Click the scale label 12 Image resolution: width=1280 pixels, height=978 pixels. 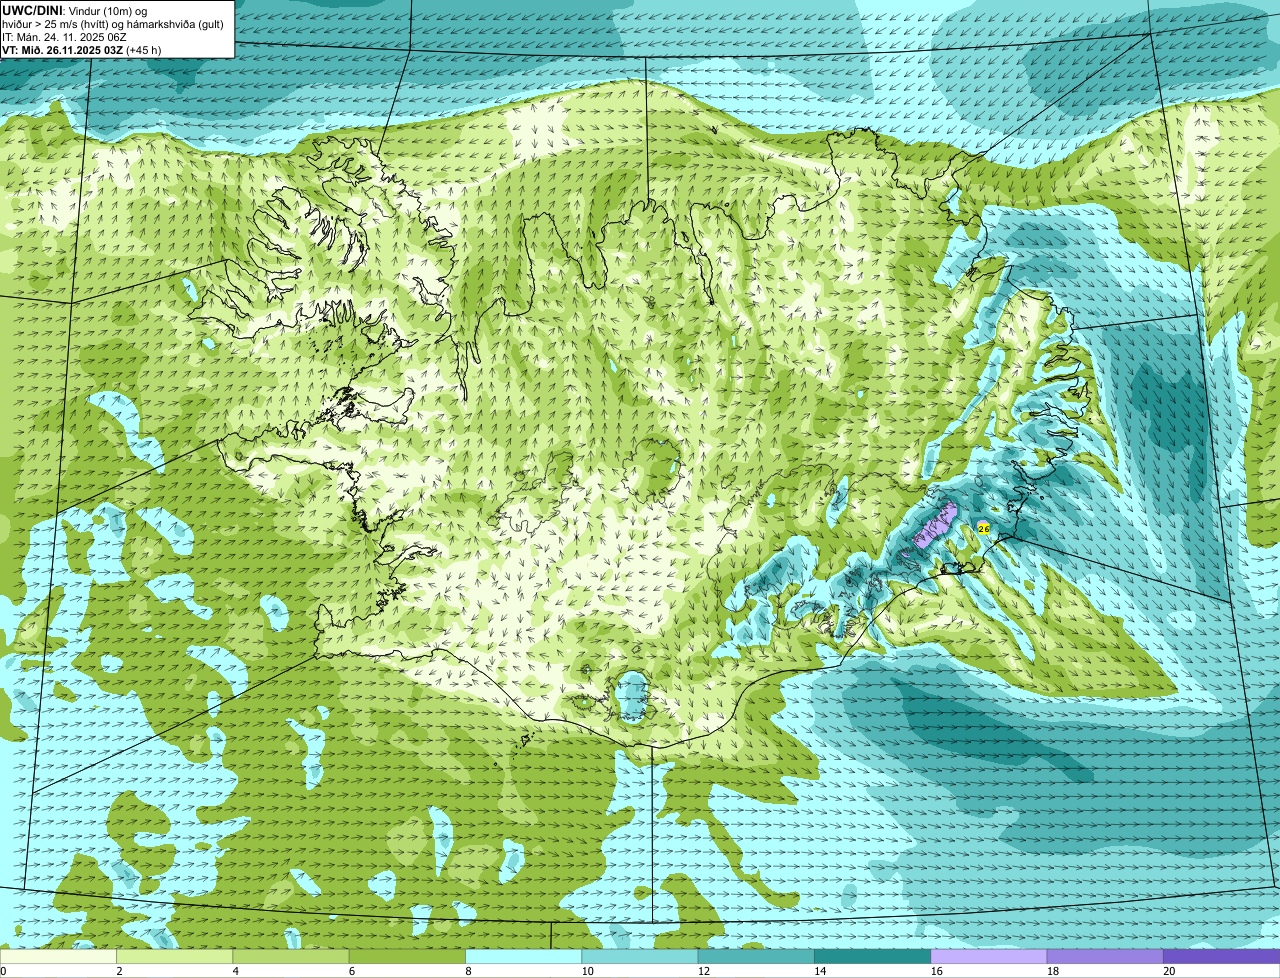pos(703,971)
